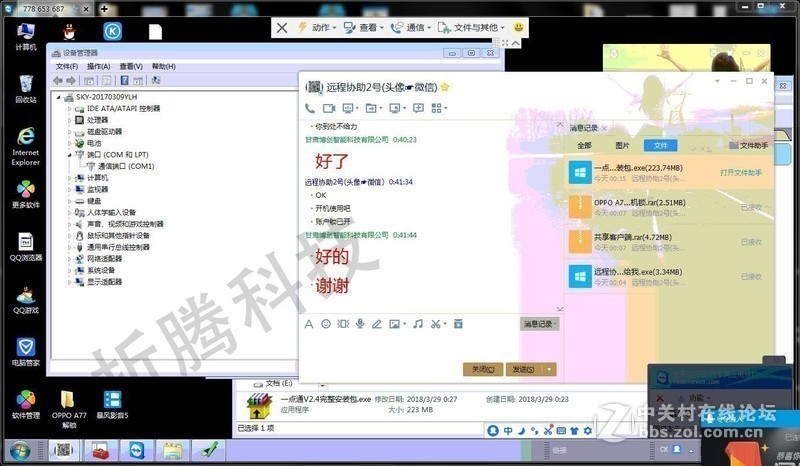
Task: Open the QQ chat apps grid icon
Action: pyautogui.click(x=436, y=108)
